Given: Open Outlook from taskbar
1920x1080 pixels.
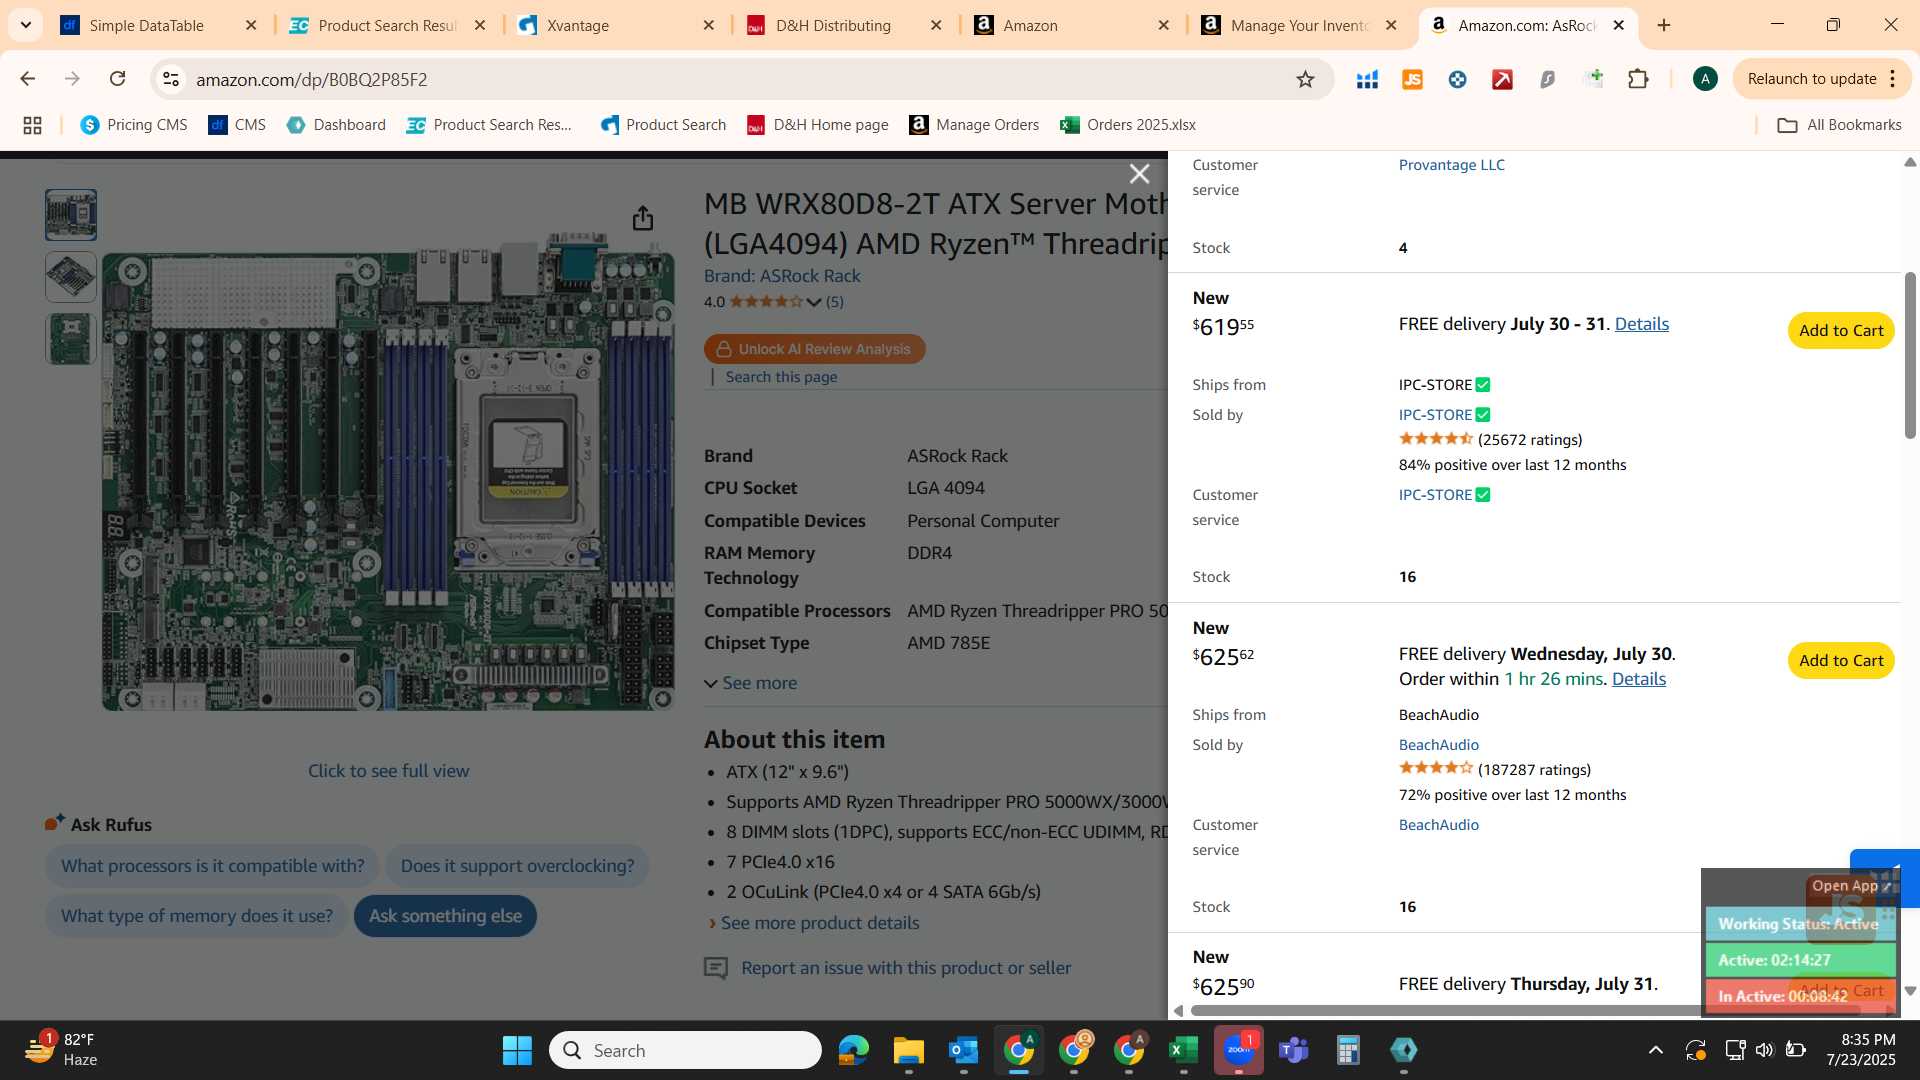Looking at the screenshot, I should [963, 1050].
